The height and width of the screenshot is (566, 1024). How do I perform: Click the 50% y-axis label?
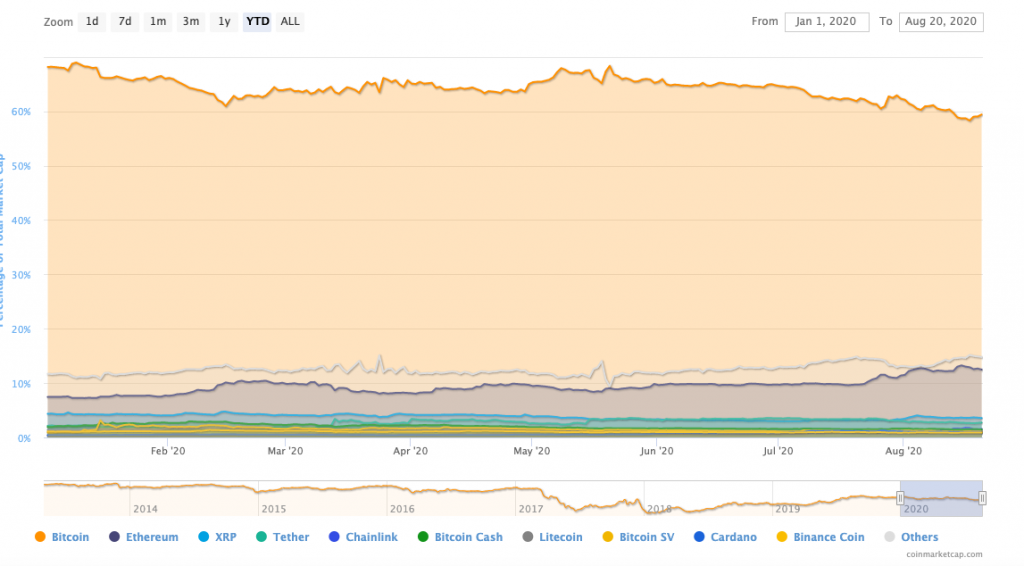21,166
